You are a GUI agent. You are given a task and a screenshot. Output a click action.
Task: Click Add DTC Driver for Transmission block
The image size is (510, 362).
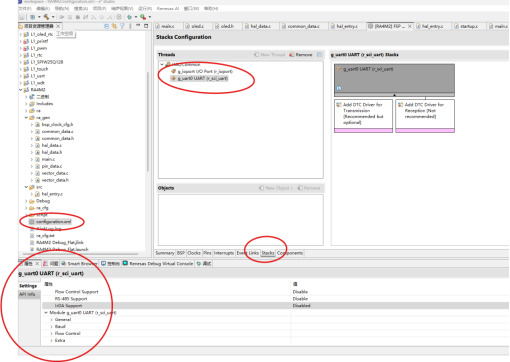pos(363,116)
